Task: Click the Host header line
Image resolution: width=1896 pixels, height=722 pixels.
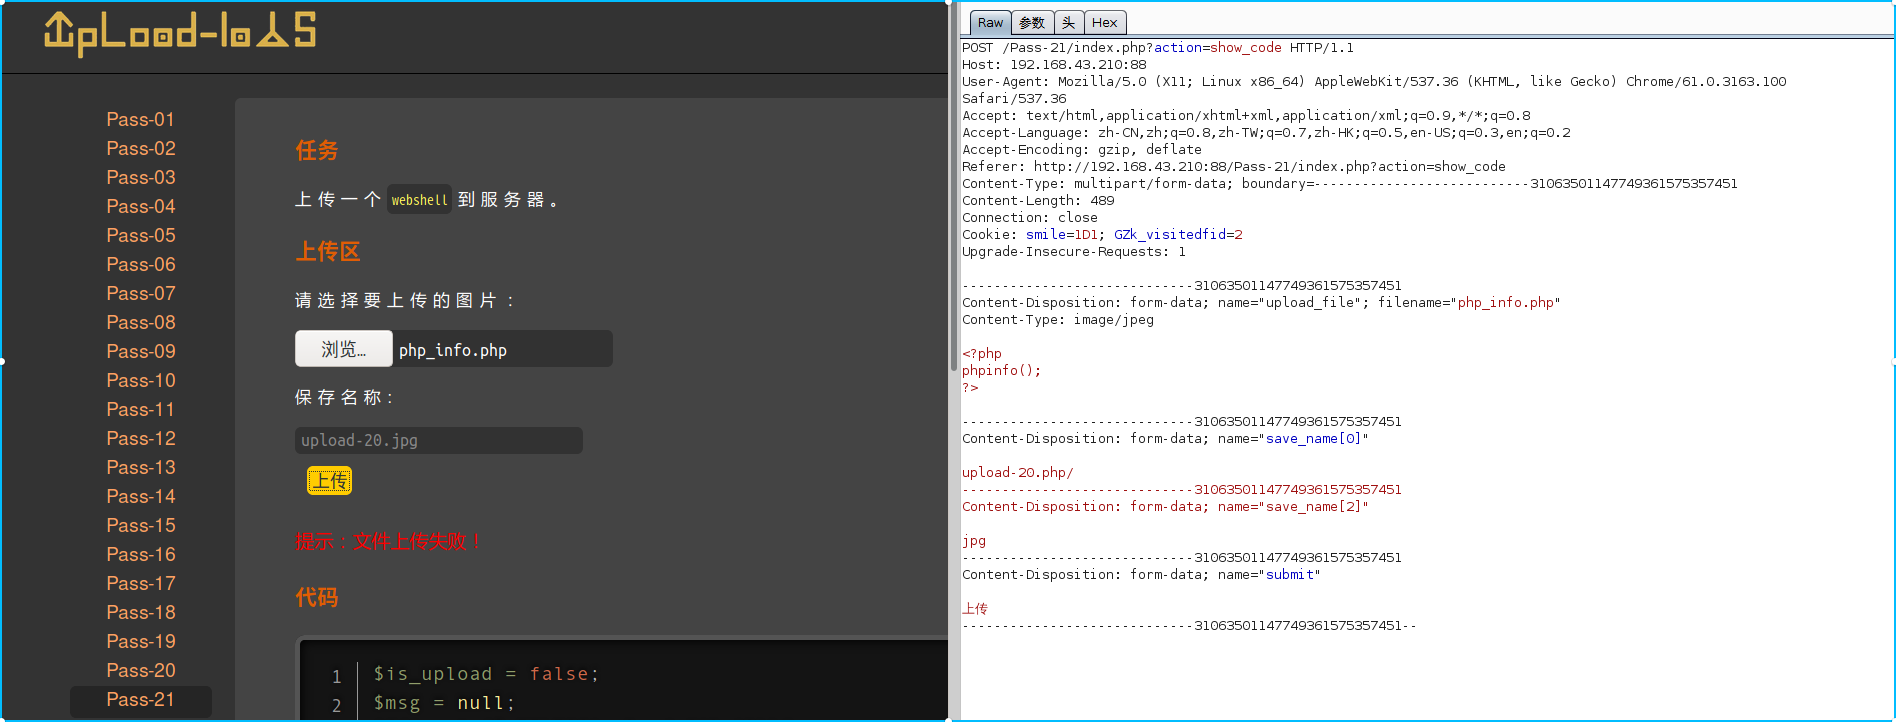Action: [x=1054, y=65]
